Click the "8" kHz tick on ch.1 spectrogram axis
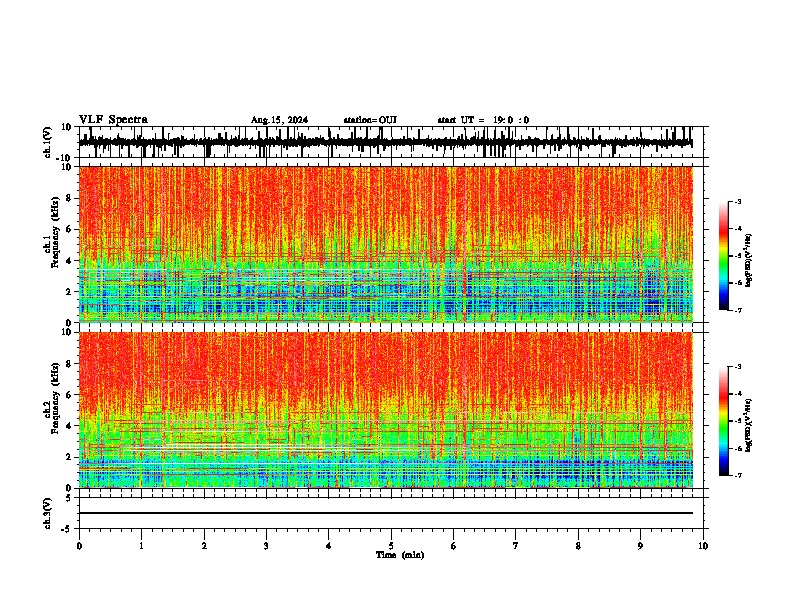 [x=71, y=198]
